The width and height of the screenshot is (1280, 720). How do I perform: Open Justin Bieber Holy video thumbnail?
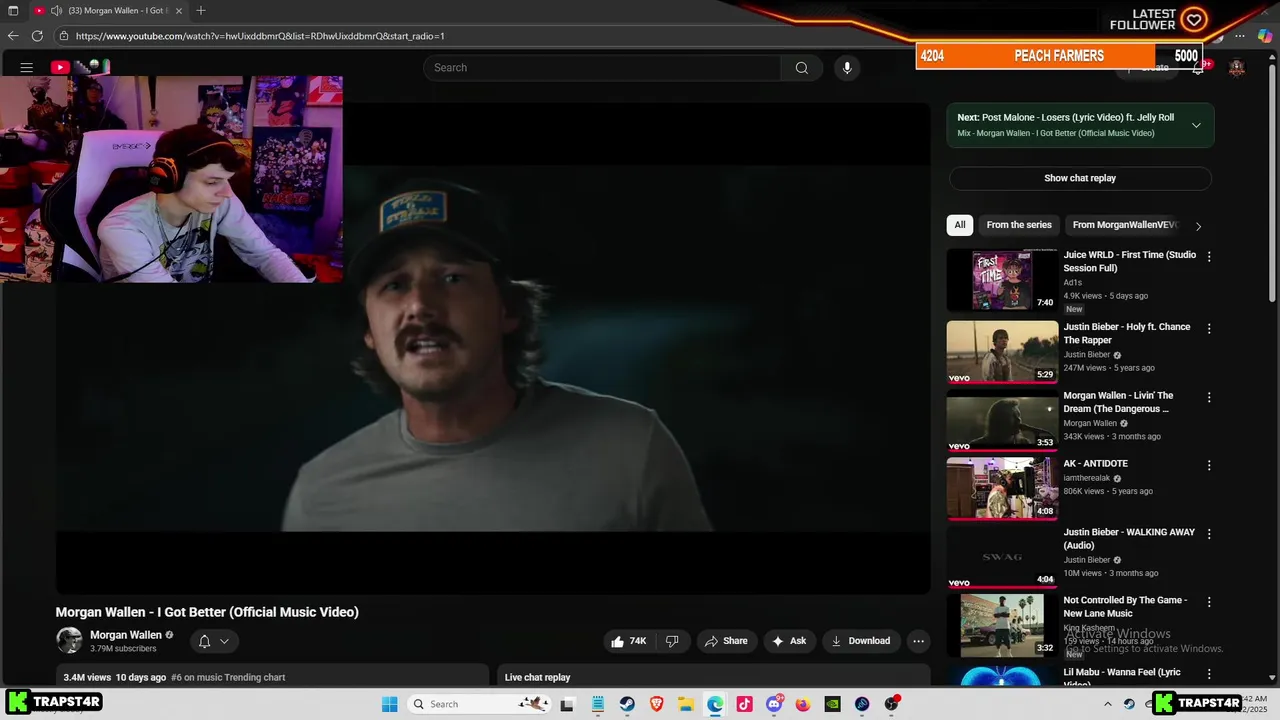pos(1002,351)
